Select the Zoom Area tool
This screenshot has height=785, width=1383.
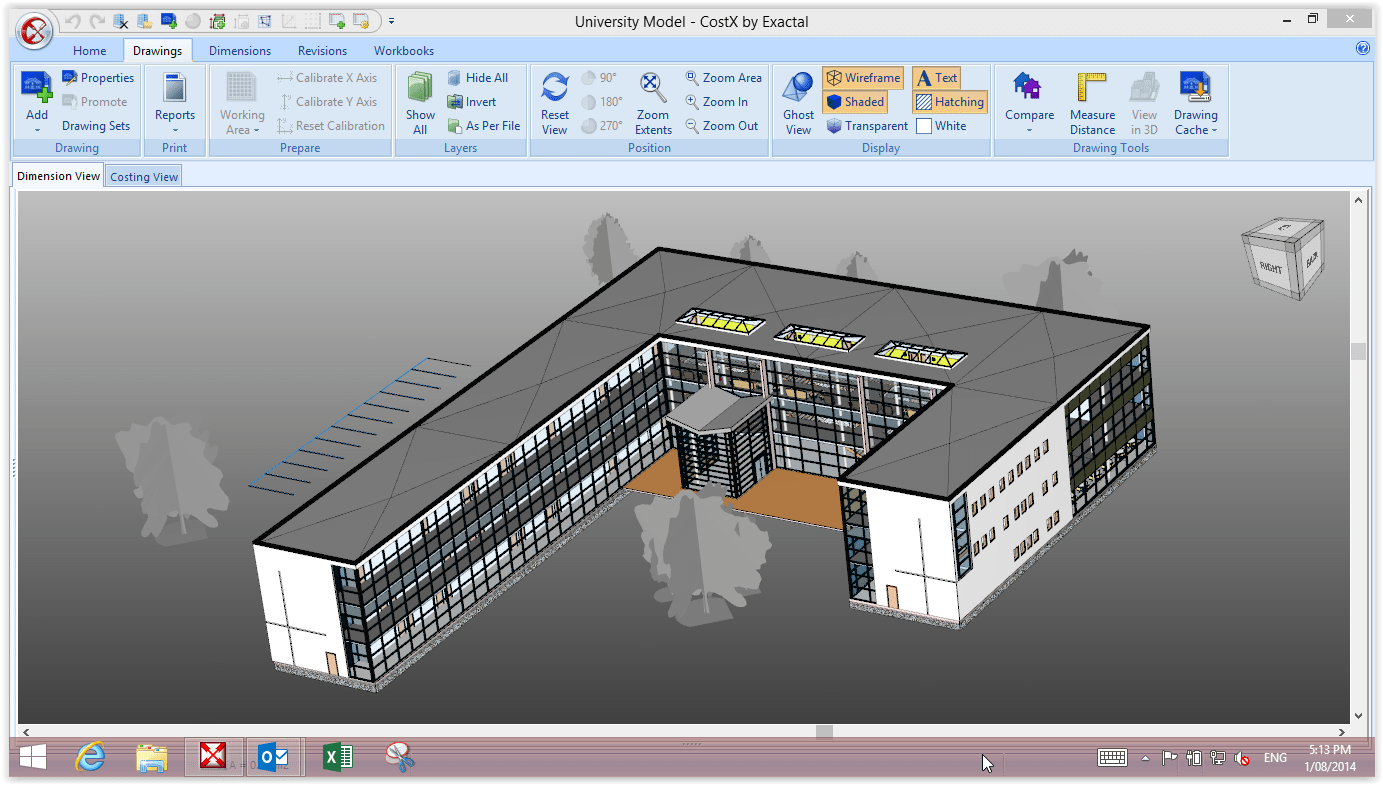point(724,78)
